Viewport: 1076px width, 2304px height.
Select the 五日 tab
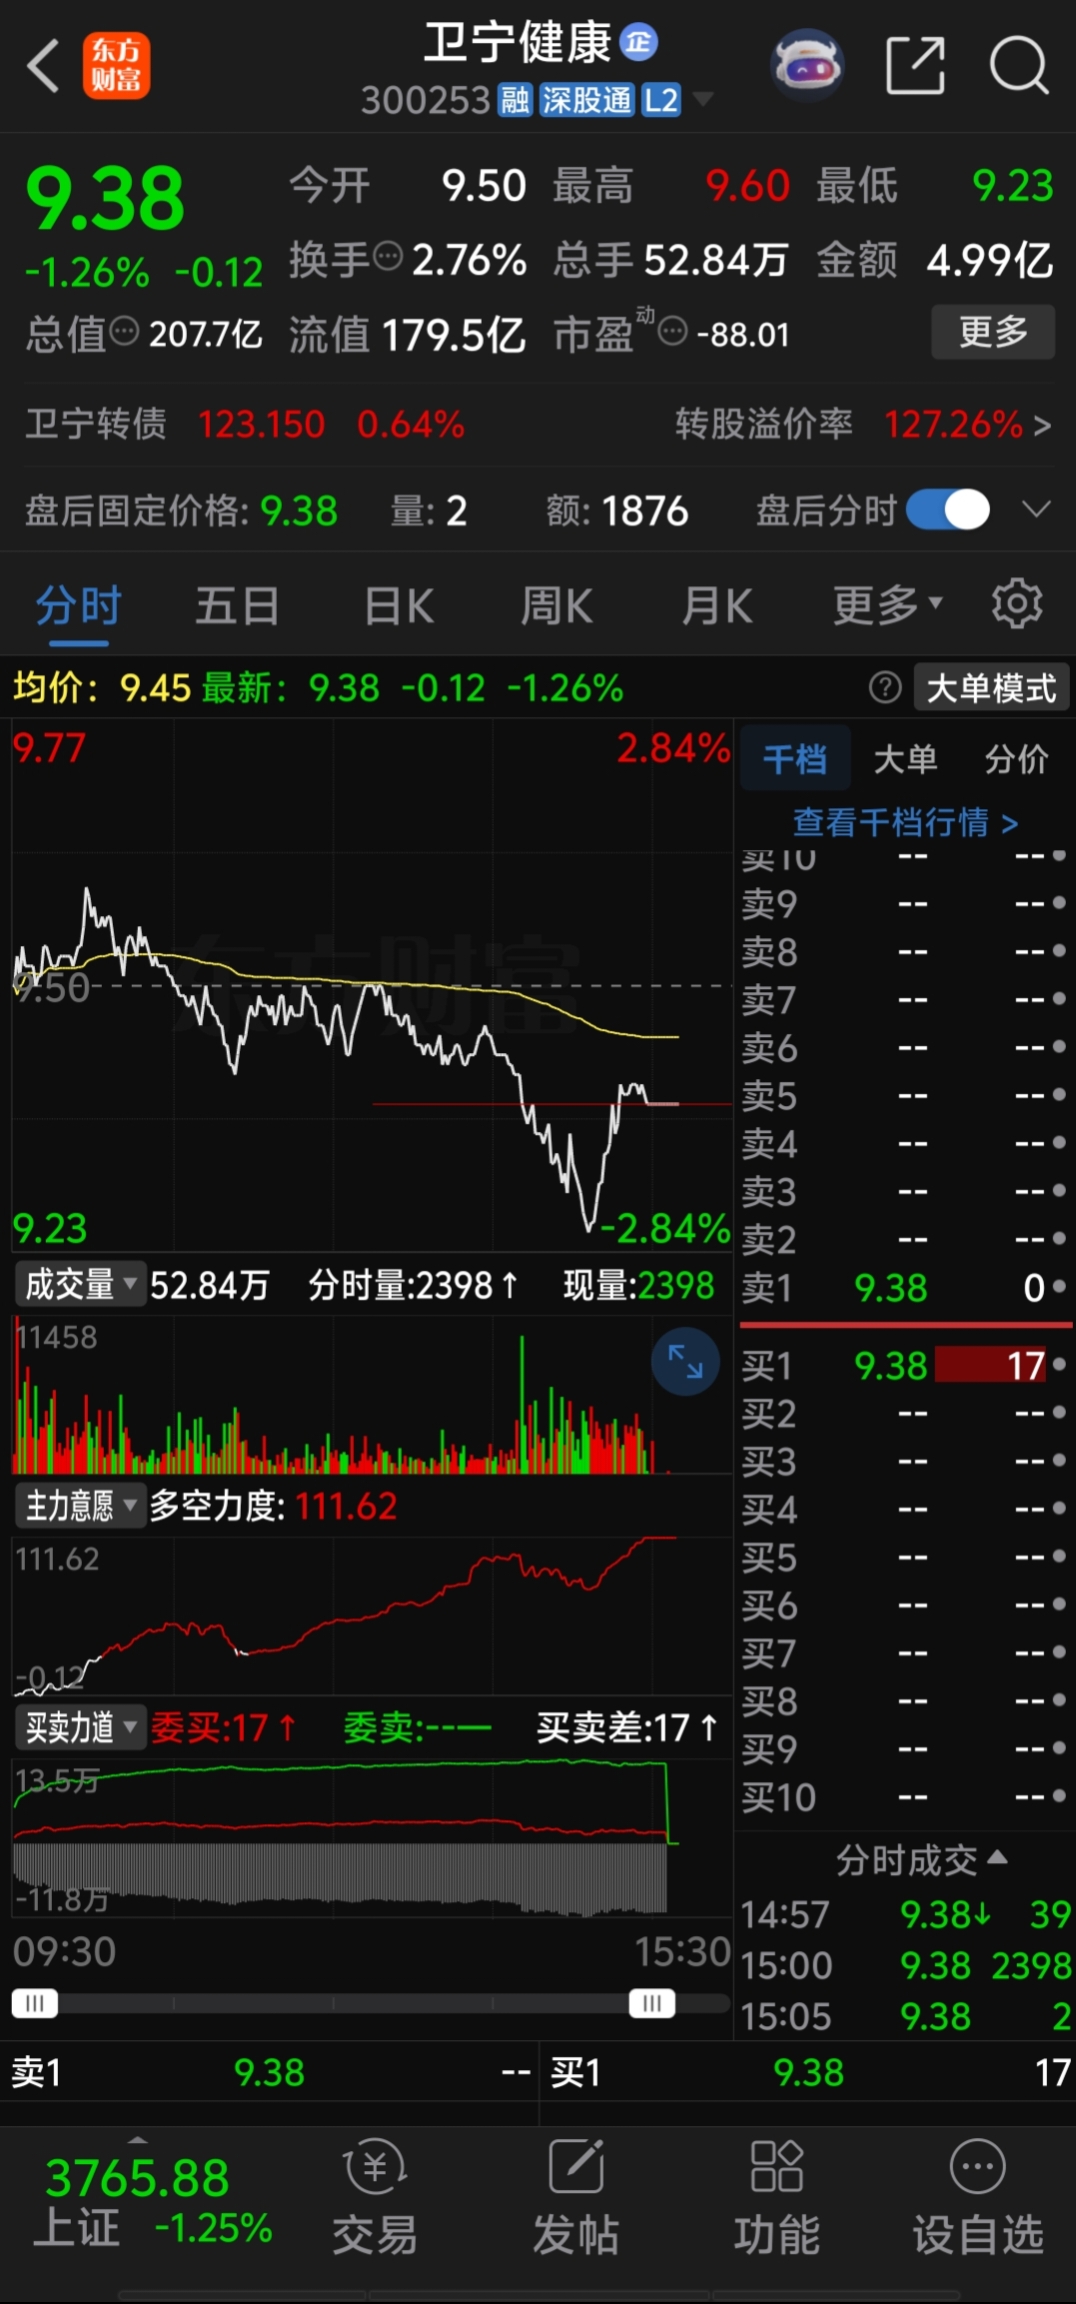[237, 606]
